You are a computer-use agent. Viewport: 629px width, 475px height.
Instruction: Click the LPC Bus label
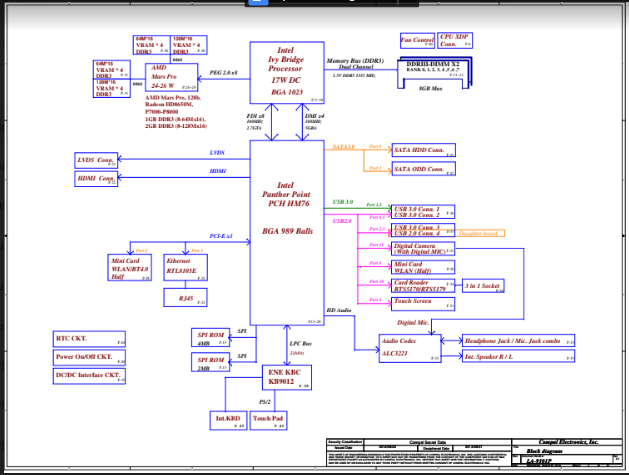[300, 344]
